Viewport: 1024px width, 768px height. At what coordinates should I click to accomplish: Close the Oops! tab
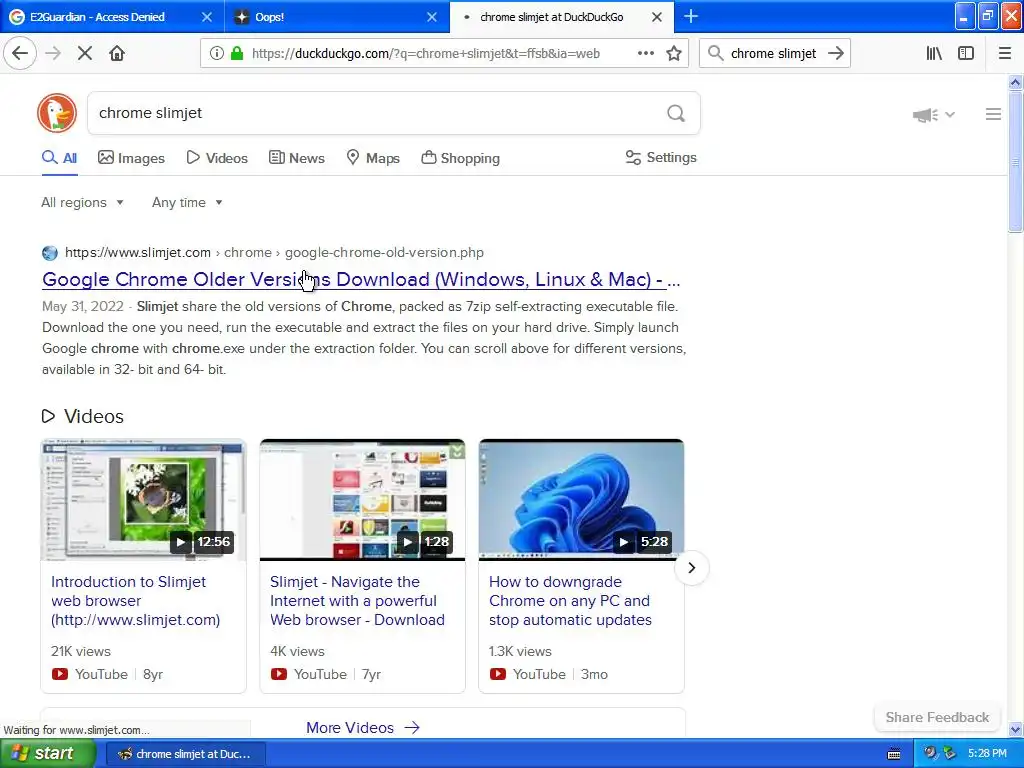(x=432, y=17)
